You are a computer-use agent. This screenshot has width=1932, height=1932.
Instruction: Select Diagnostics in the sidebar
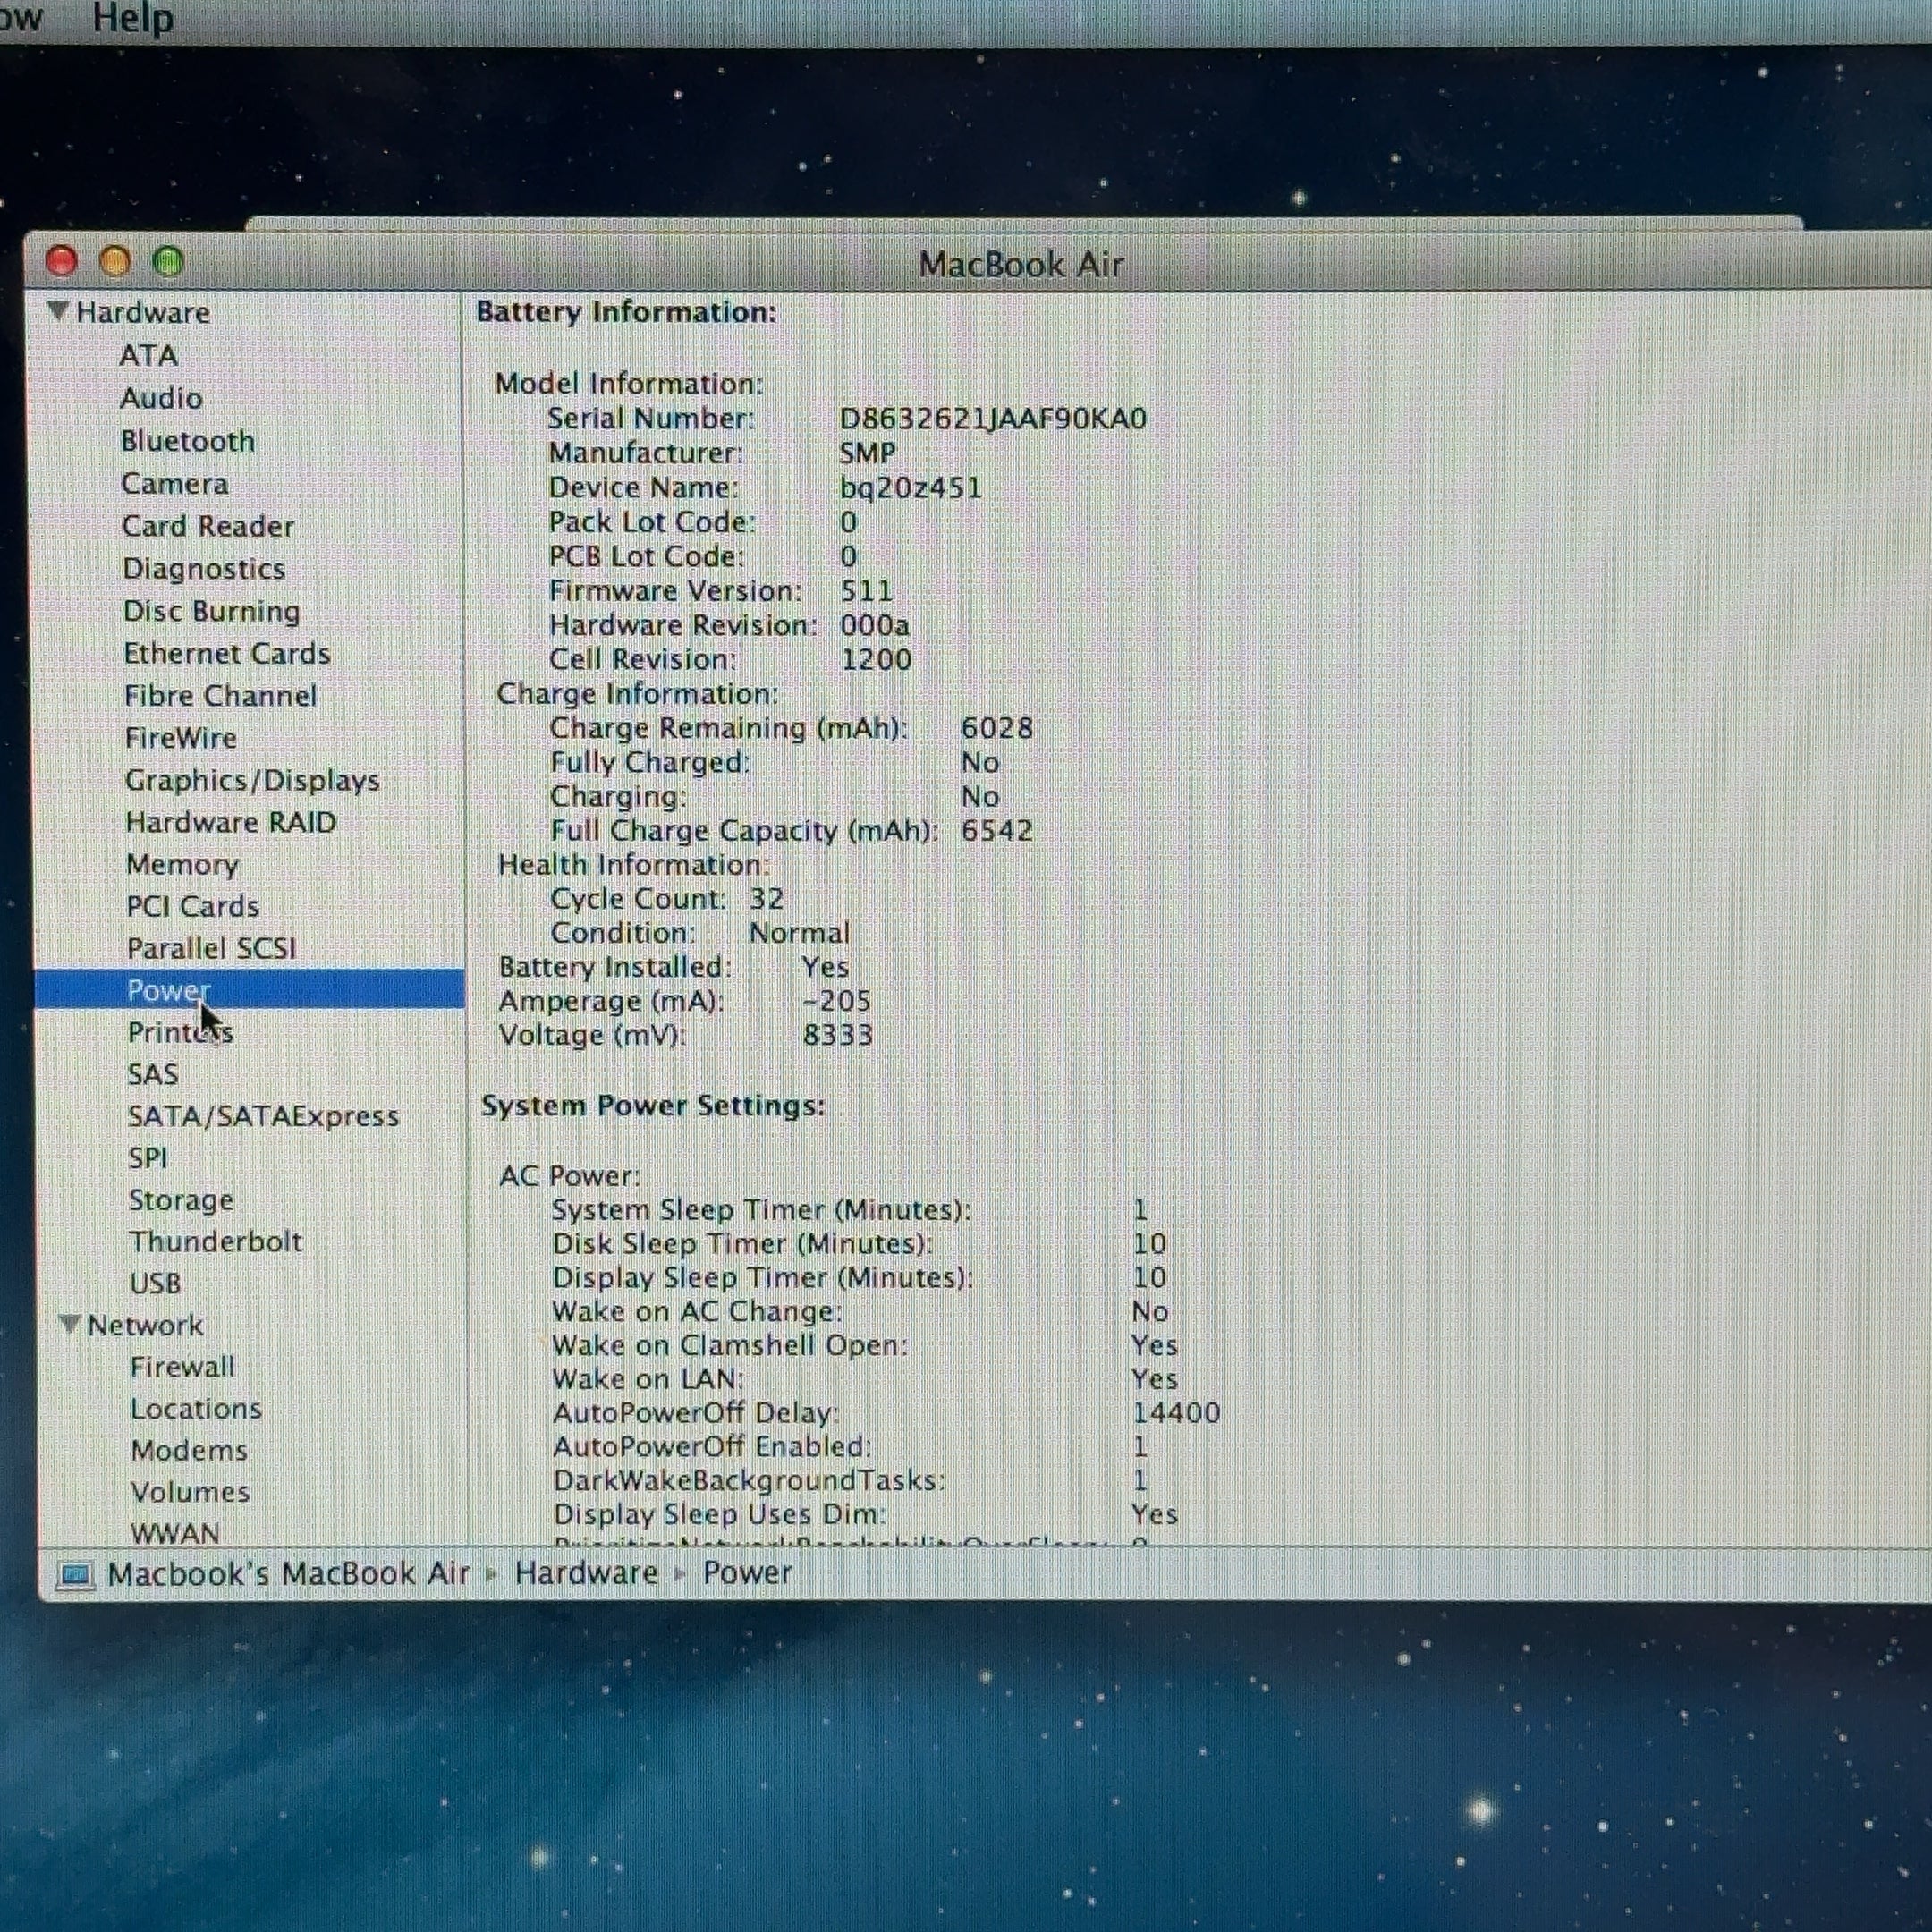tap(204, 569)
